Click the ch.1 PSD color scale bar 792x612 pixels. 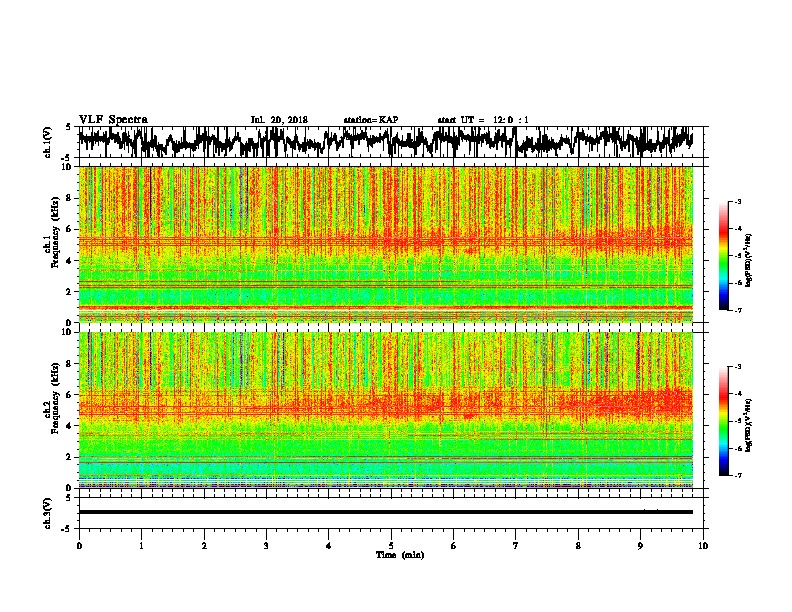[x=723, y=256]
